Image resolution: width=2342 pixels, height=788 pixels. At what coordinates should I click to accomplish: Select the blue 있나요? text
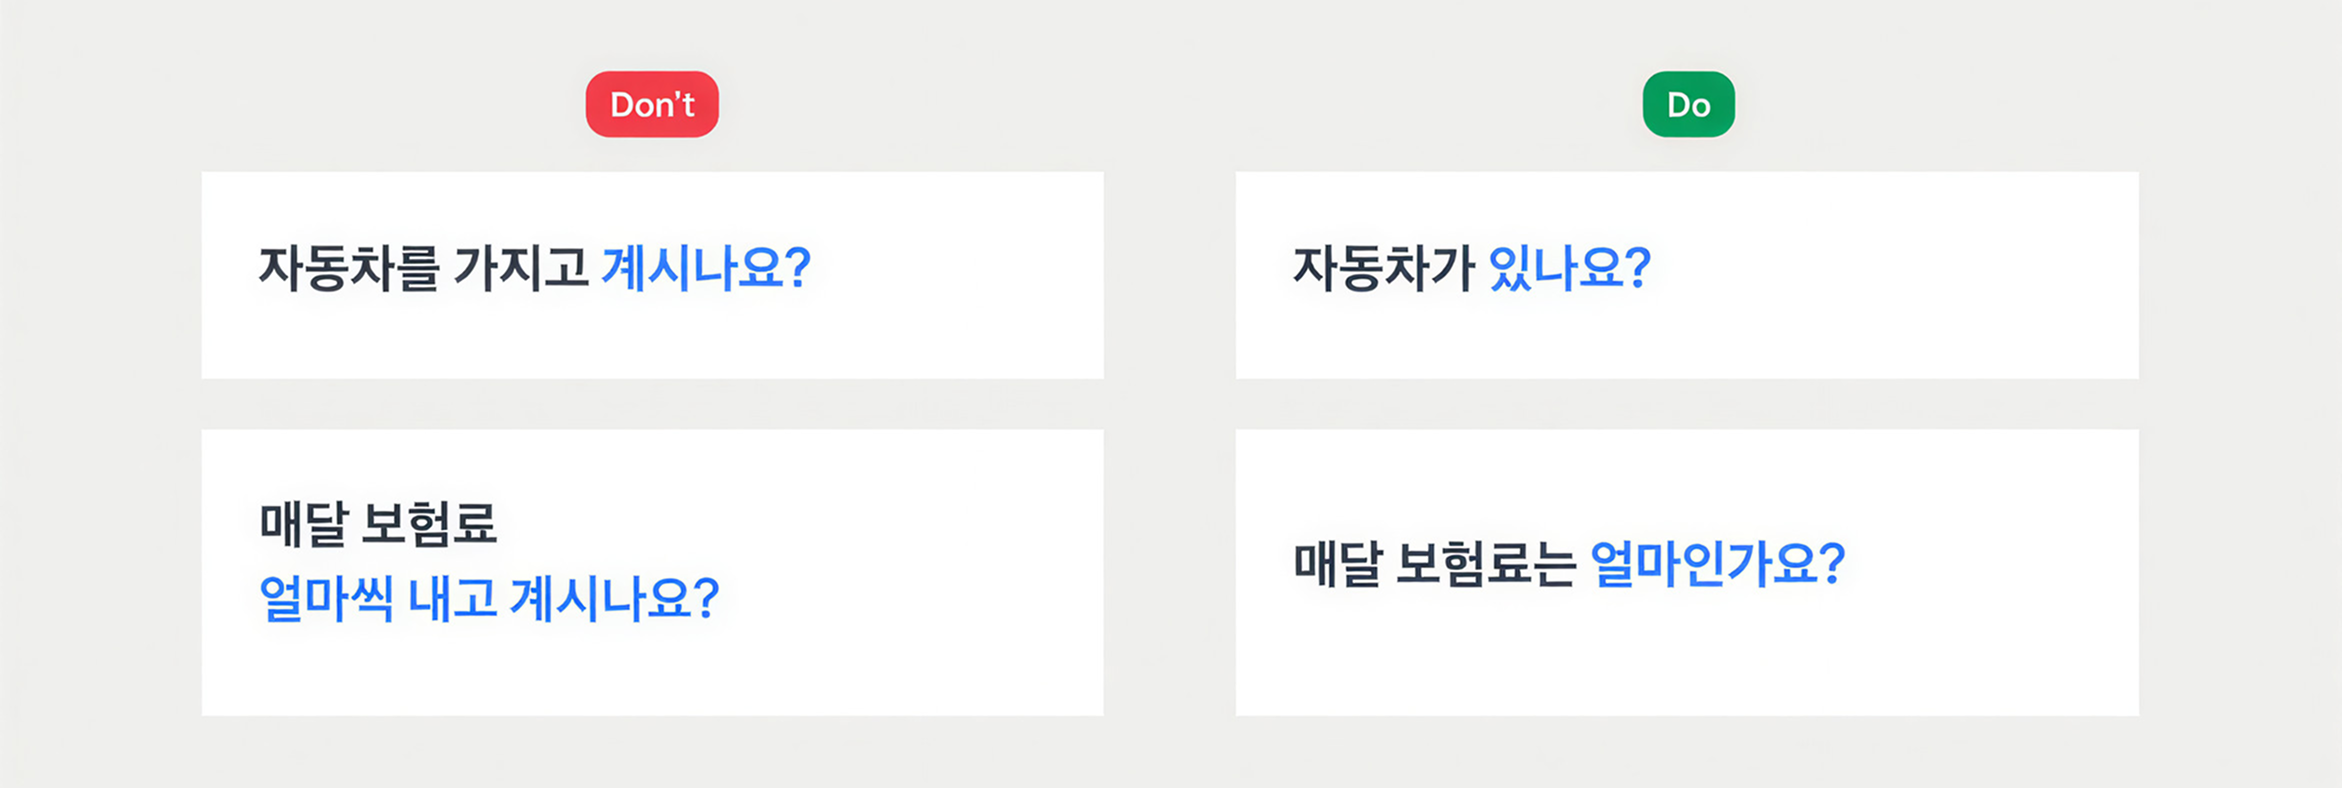[1569, 268]
